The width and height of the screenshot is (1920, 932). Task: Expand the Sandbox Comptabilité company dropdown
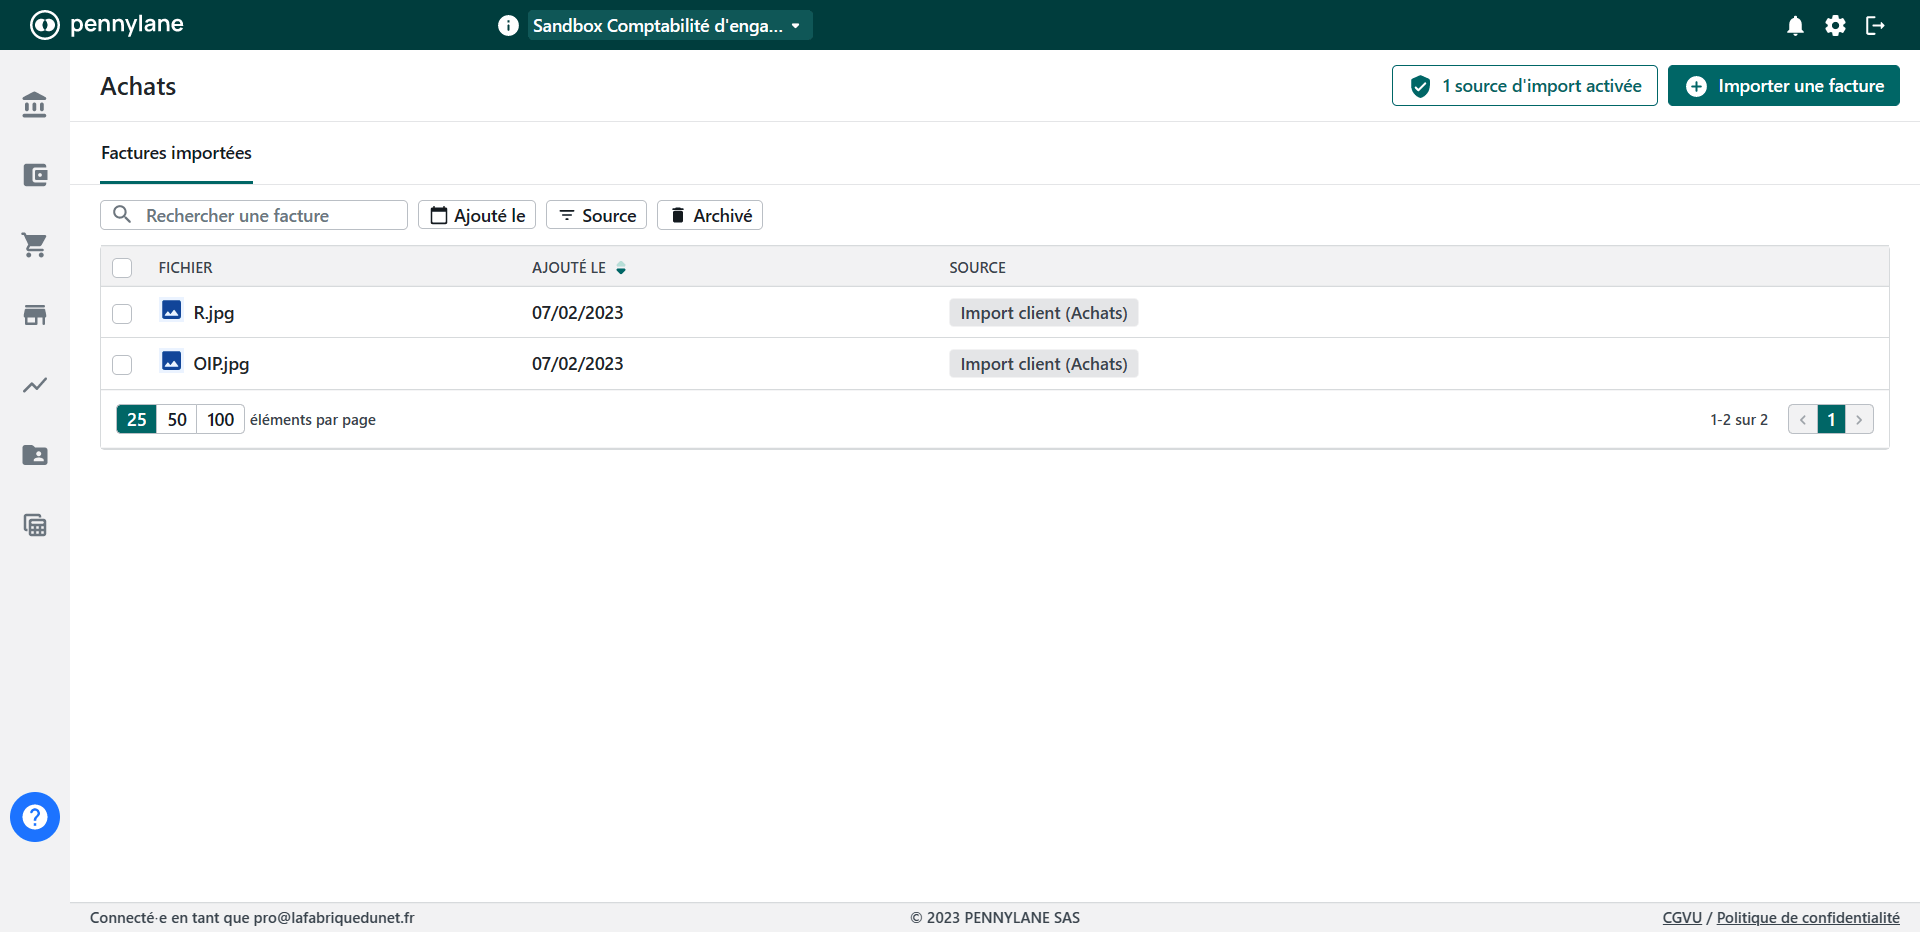668,26
